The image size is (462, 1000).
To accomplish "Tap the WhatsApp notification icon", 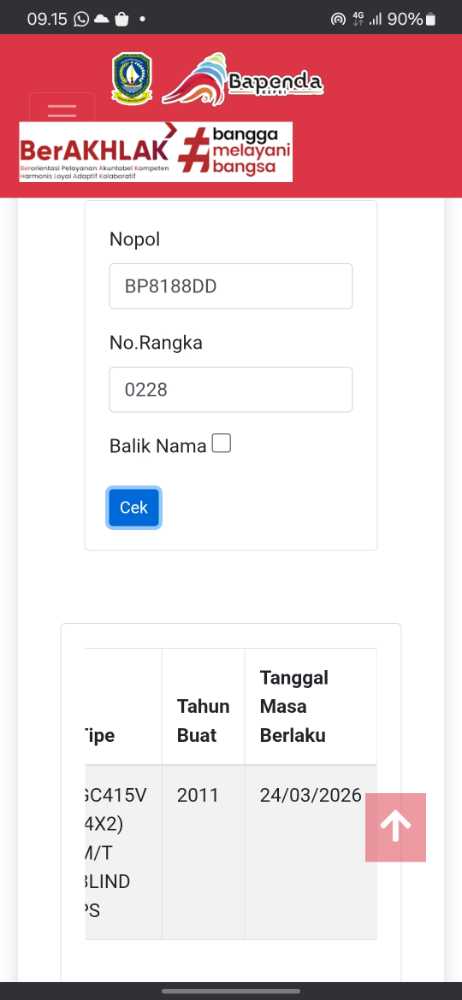I will click(x=81, y=19).
